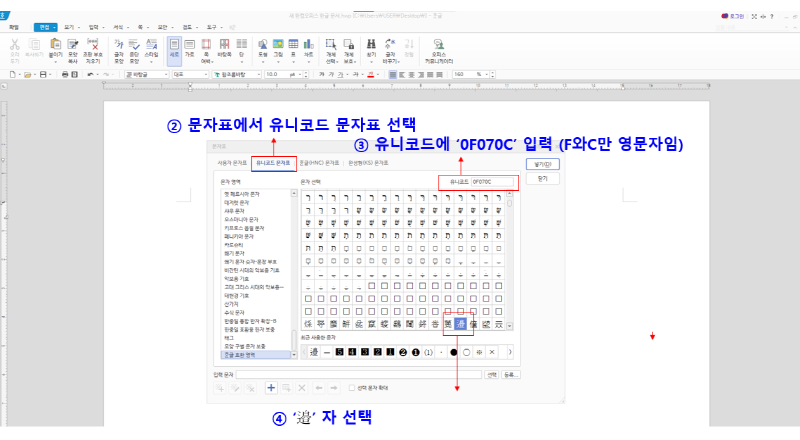Click the red font color swatch
Viewport: 800px width, 440px height.
(x=371, y=75)
